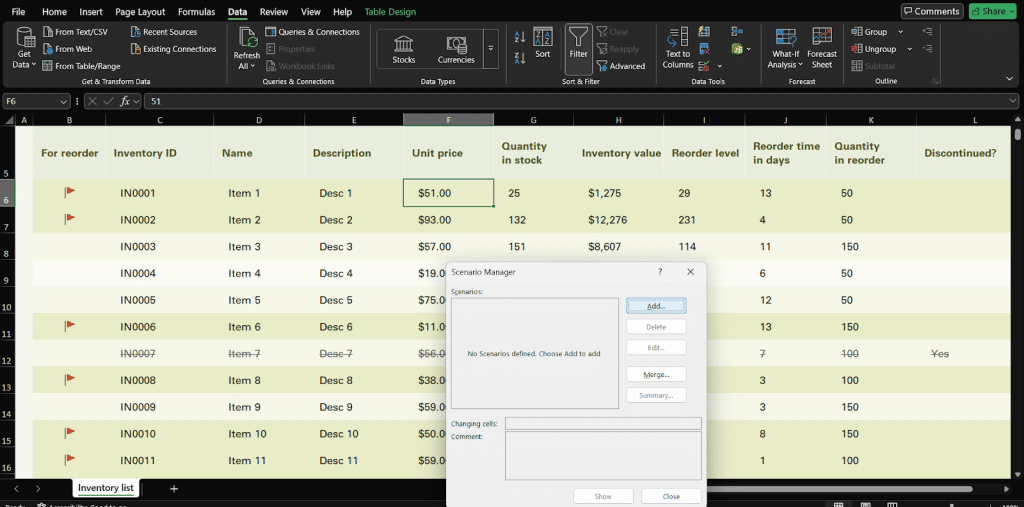Screen dimensions: 1024x507
Task: Import data From Web
Action: pyautogui.click(x=67, y=48)
